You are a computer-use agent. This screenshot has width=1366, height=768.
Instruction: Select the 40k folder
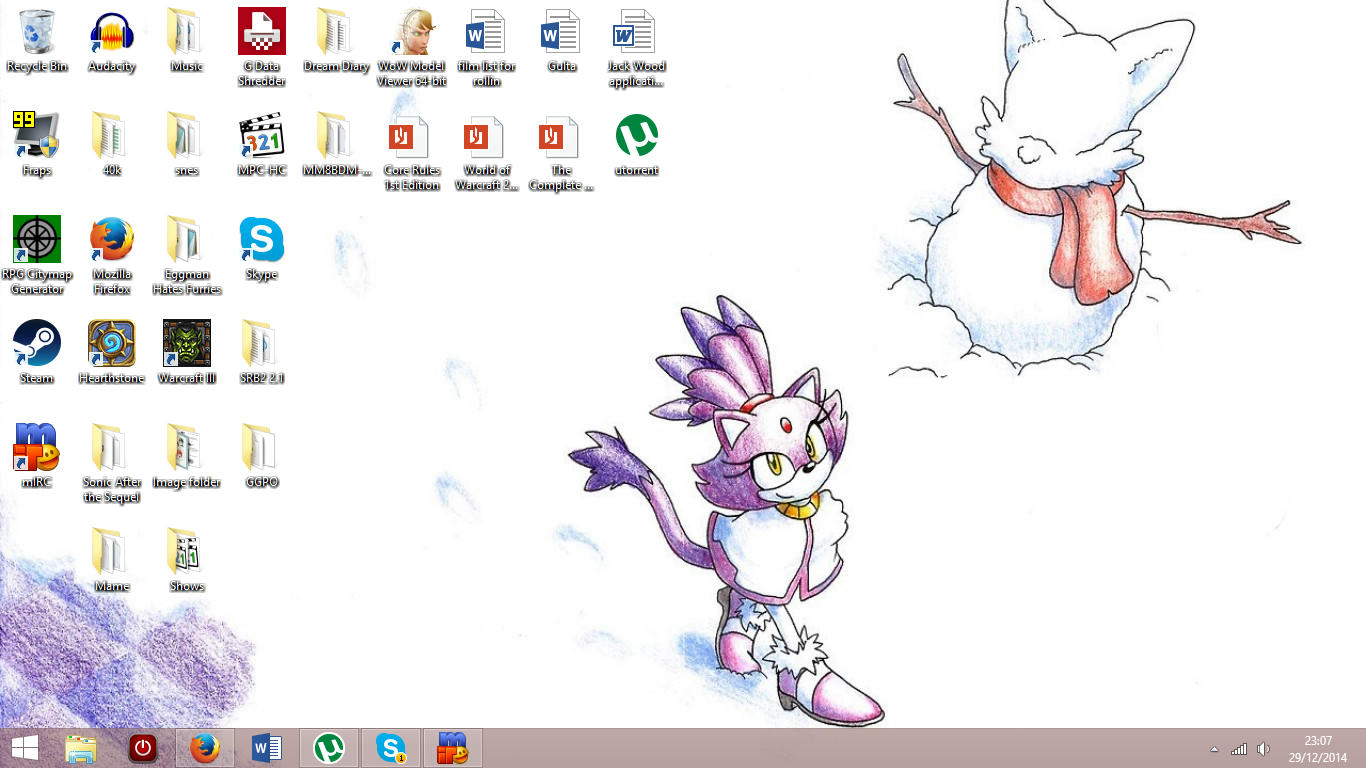tap(112, 145)
